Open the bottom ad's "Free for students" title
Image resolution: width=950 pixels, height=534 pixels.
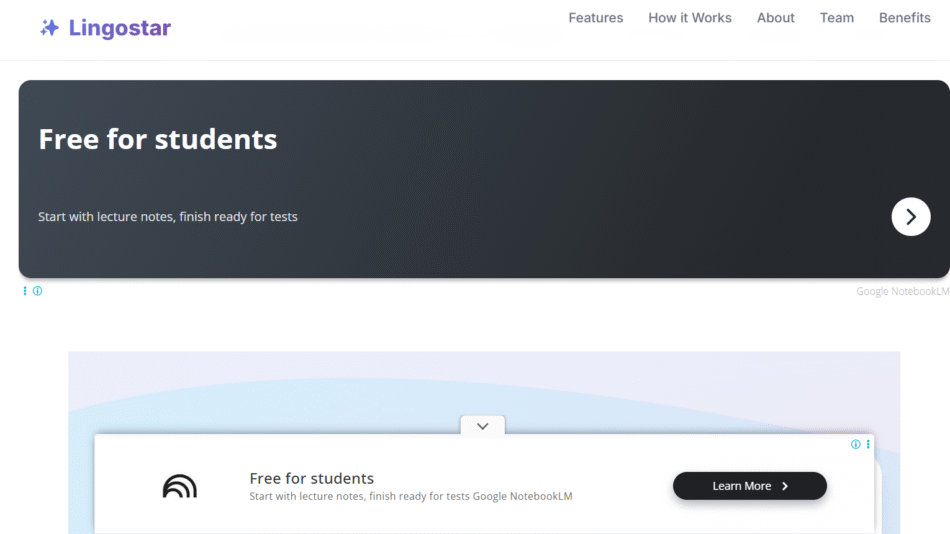coord(311,478)
